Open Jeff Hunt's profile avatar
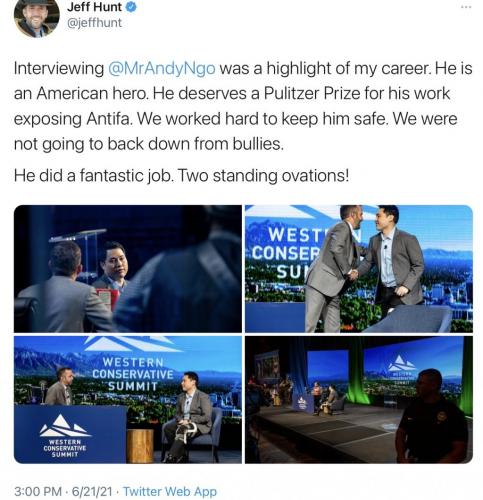 click(36, 16)
